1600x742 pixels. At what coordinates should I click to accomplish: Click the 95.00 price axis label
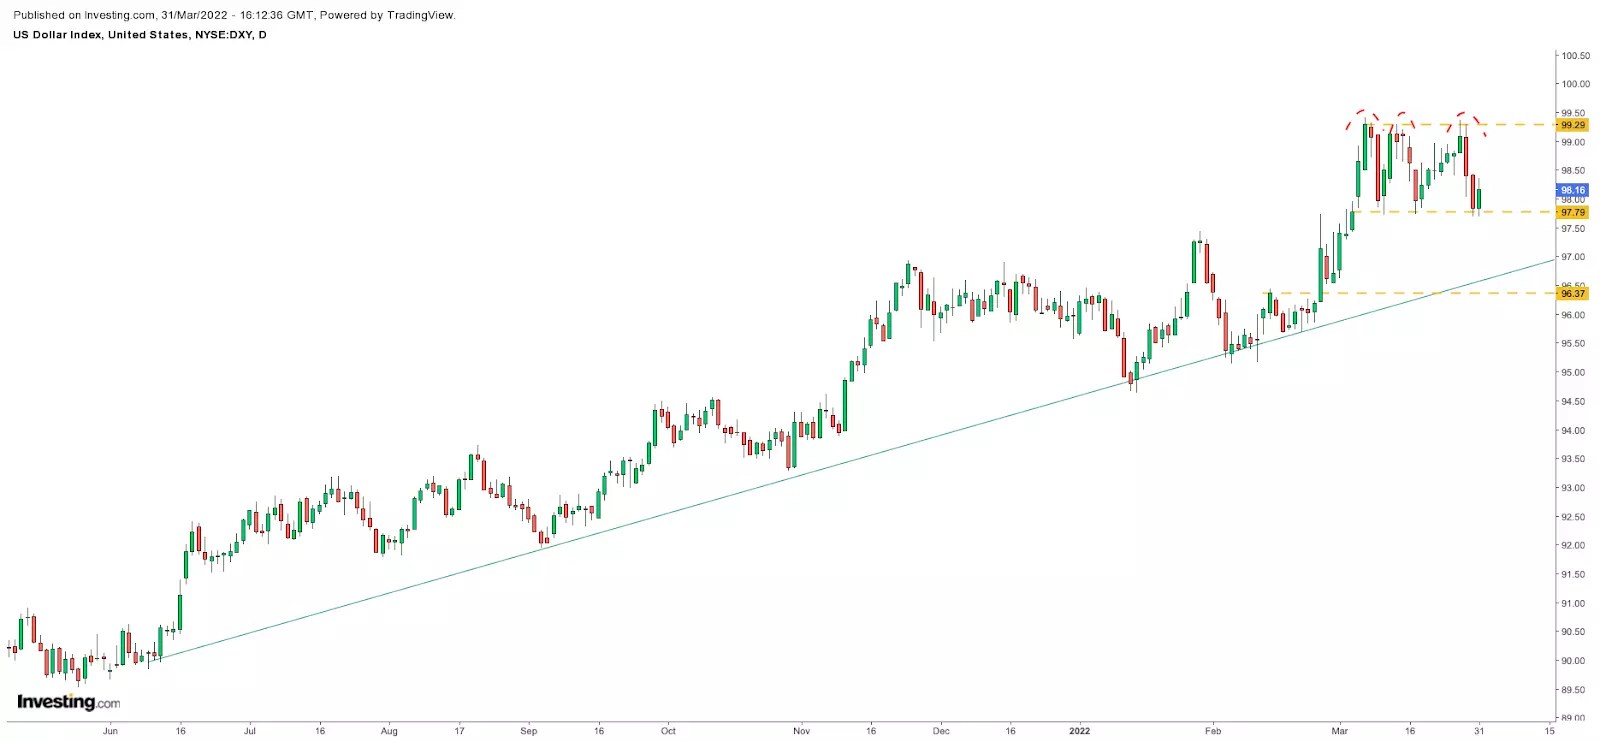(1573, 372)
